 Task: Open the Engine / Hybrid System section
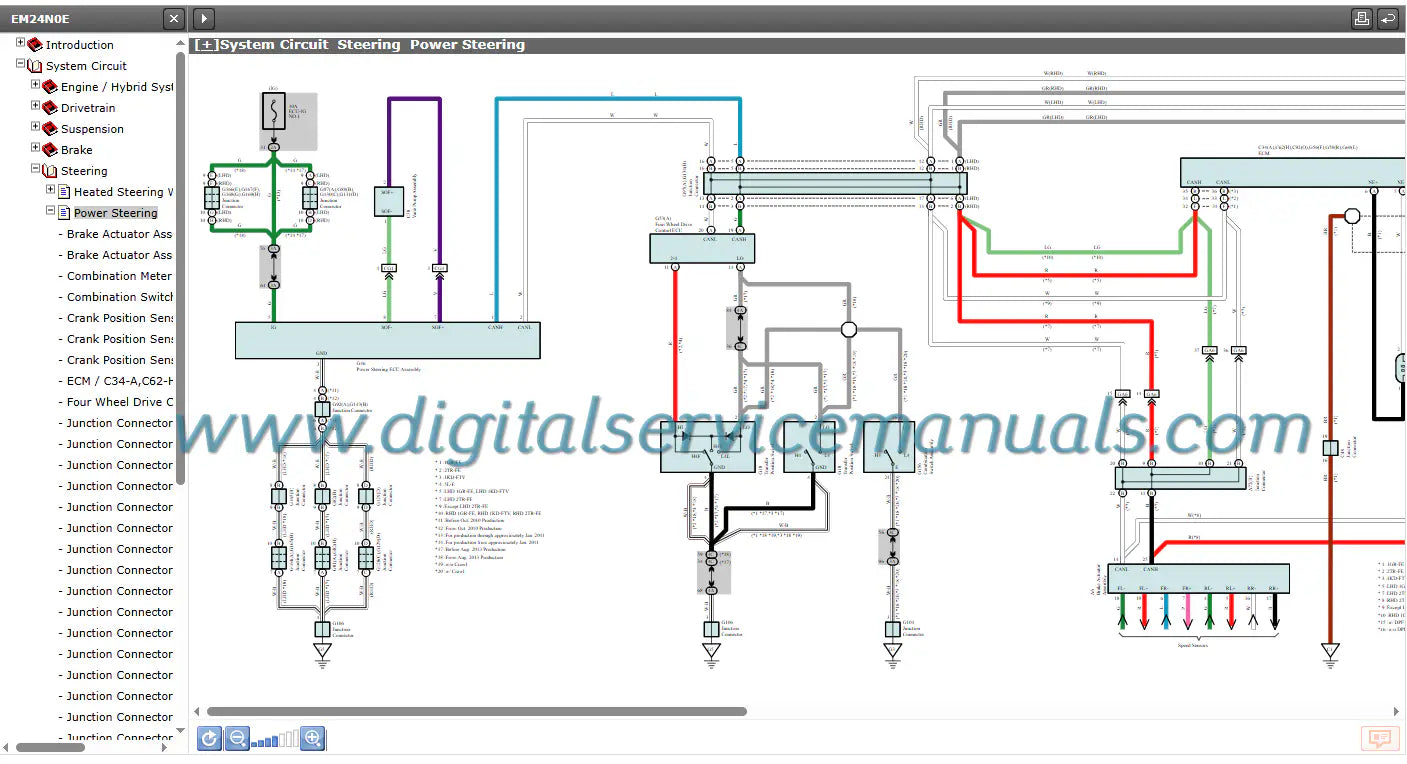click(117, 87)
